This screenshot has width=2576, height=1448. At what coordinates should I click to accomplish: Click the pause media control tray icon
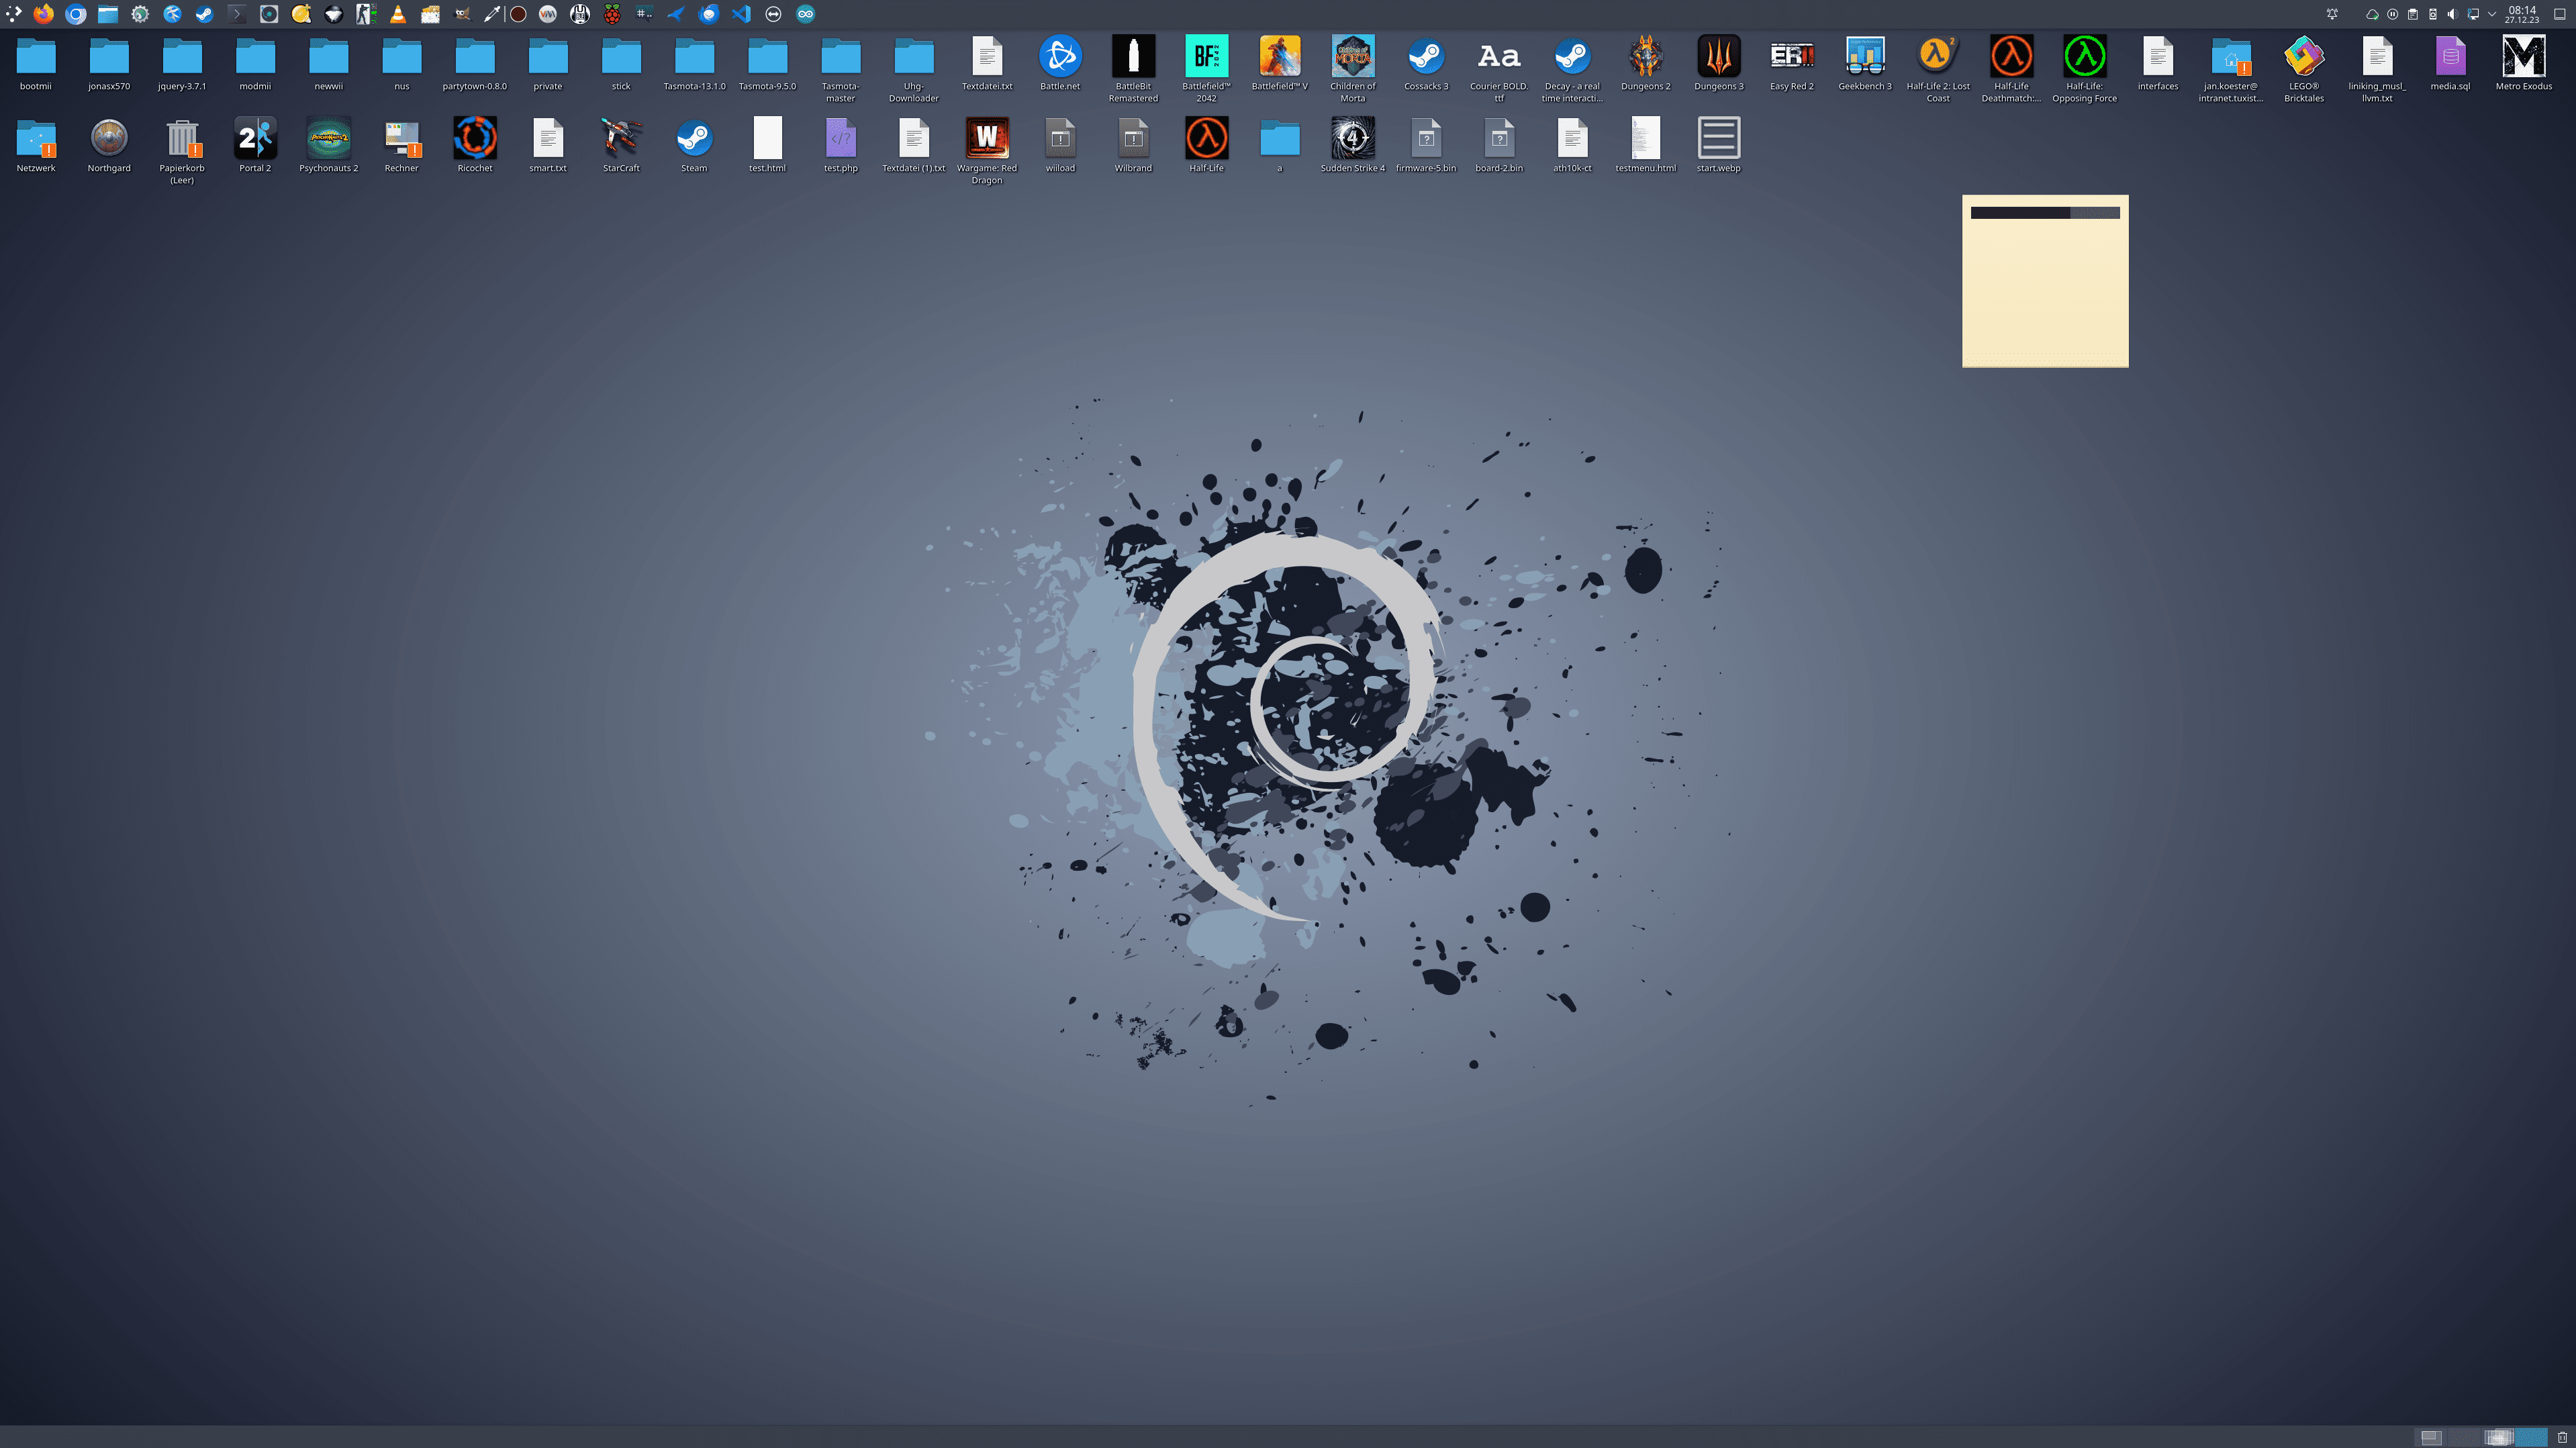2393,14
